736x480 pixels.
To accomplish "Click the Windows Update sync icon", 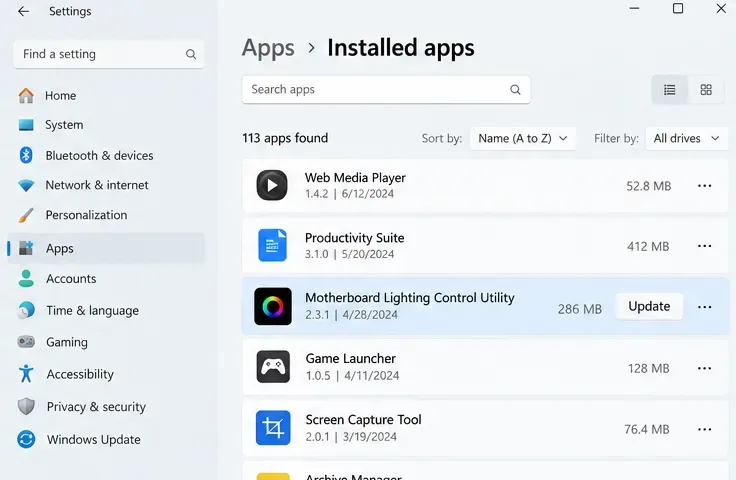I will [x=26, y=439].
